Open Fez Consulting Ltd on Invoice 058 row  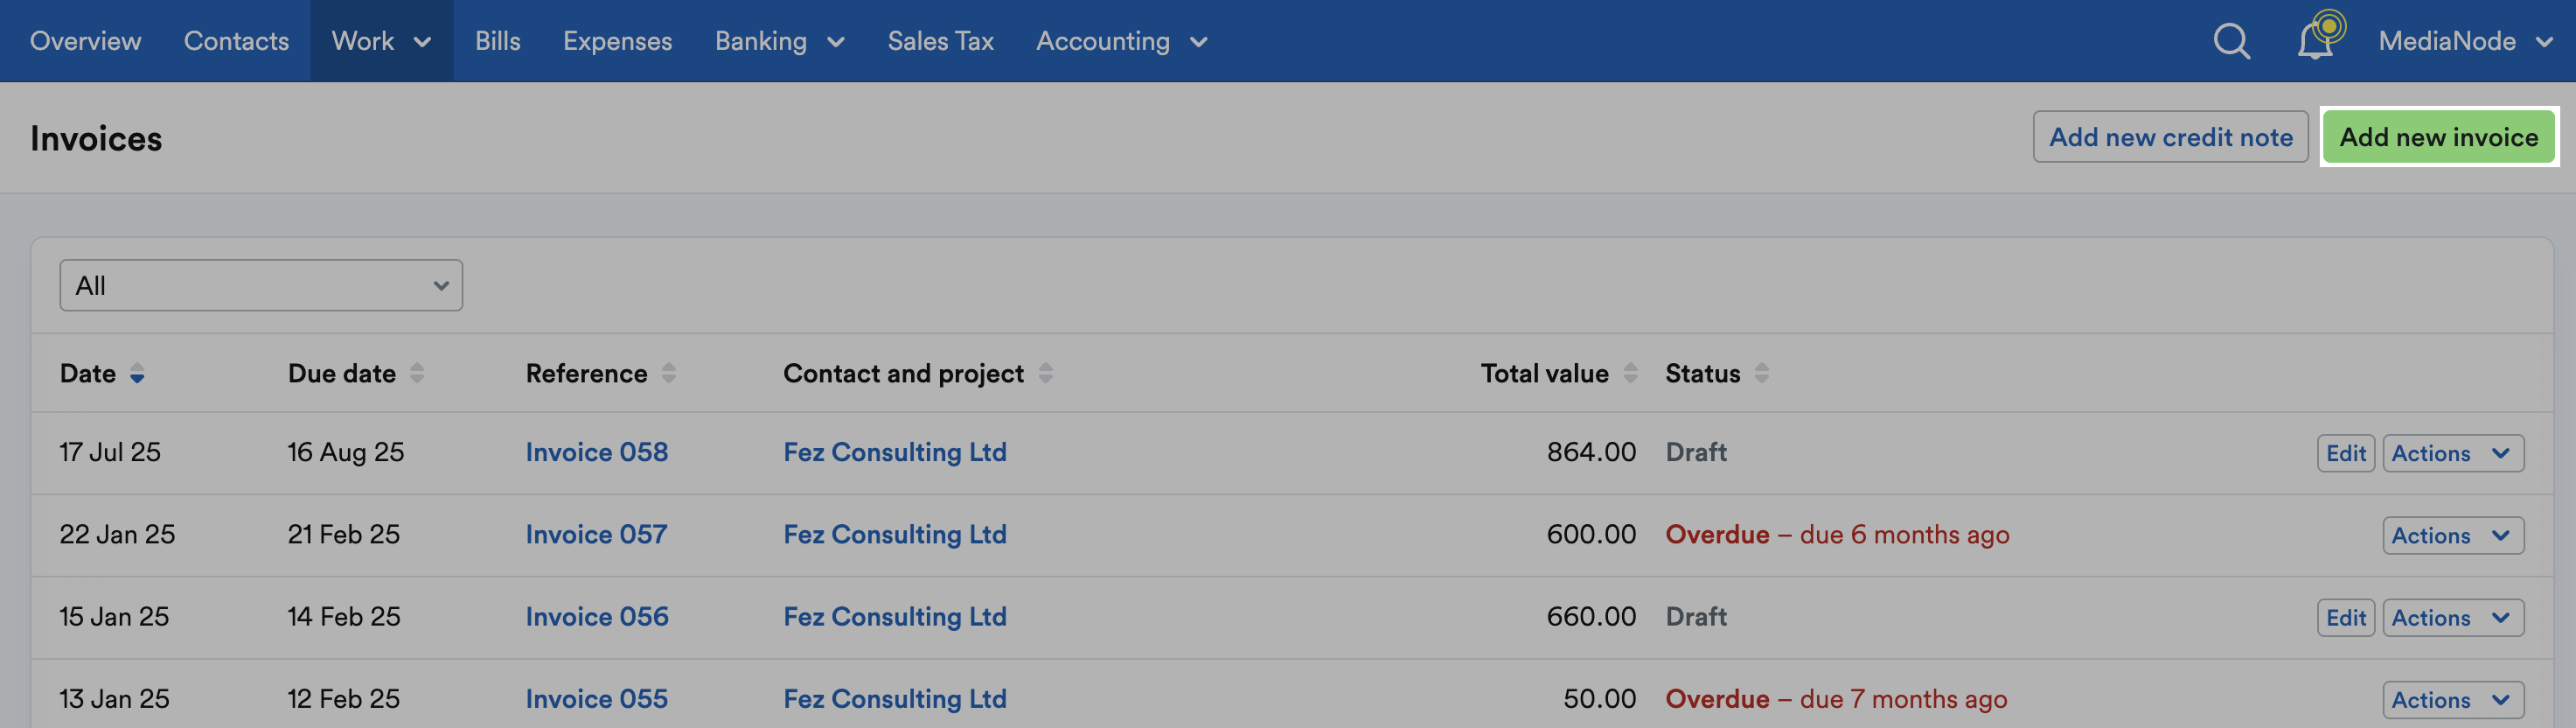895,452
